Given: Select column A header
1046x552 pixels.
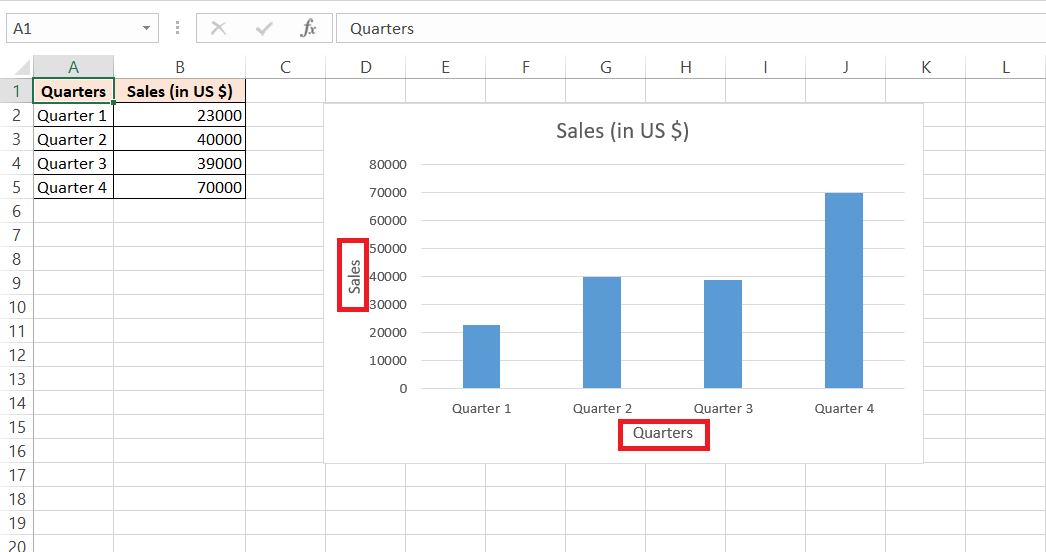Looking at the screenshot, I should pyautogui.click(x=73, y=67).
